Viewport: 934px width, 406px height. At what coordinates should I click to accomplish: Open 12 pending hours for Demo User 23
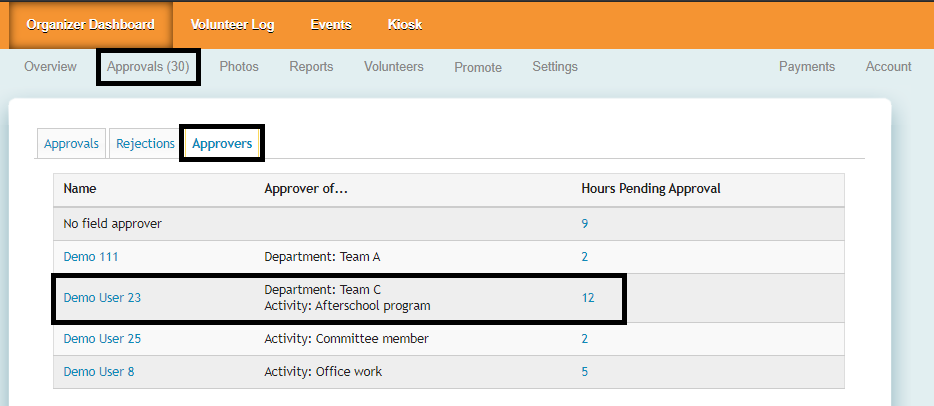[588, 298]
